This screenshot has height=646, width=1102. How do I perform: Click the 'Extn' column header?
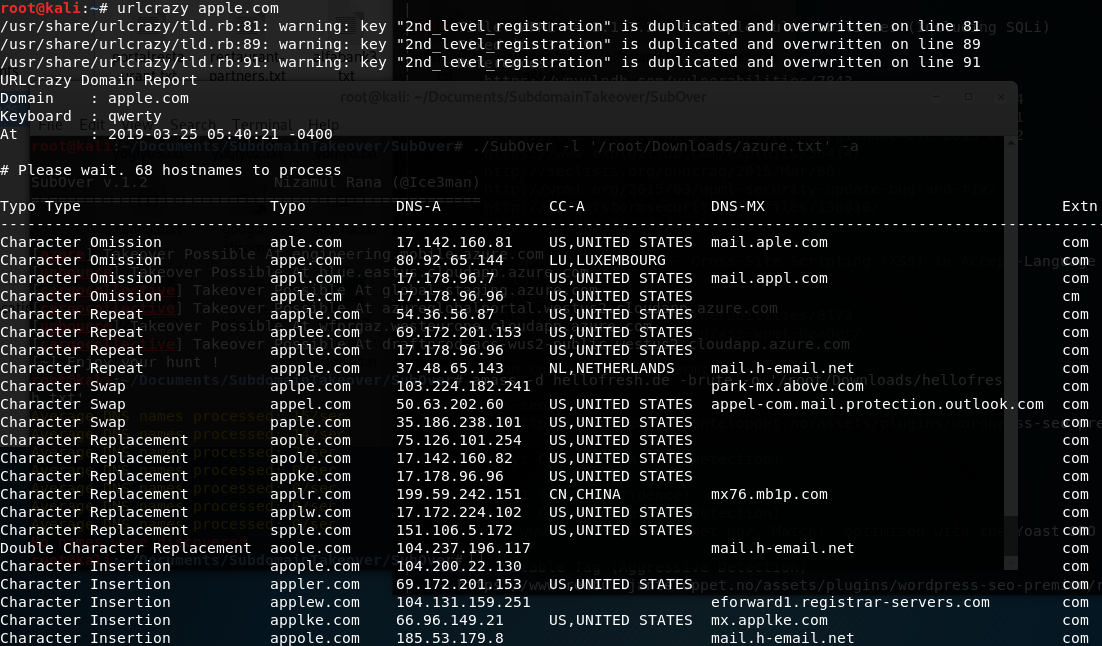tap(1080, 206)
